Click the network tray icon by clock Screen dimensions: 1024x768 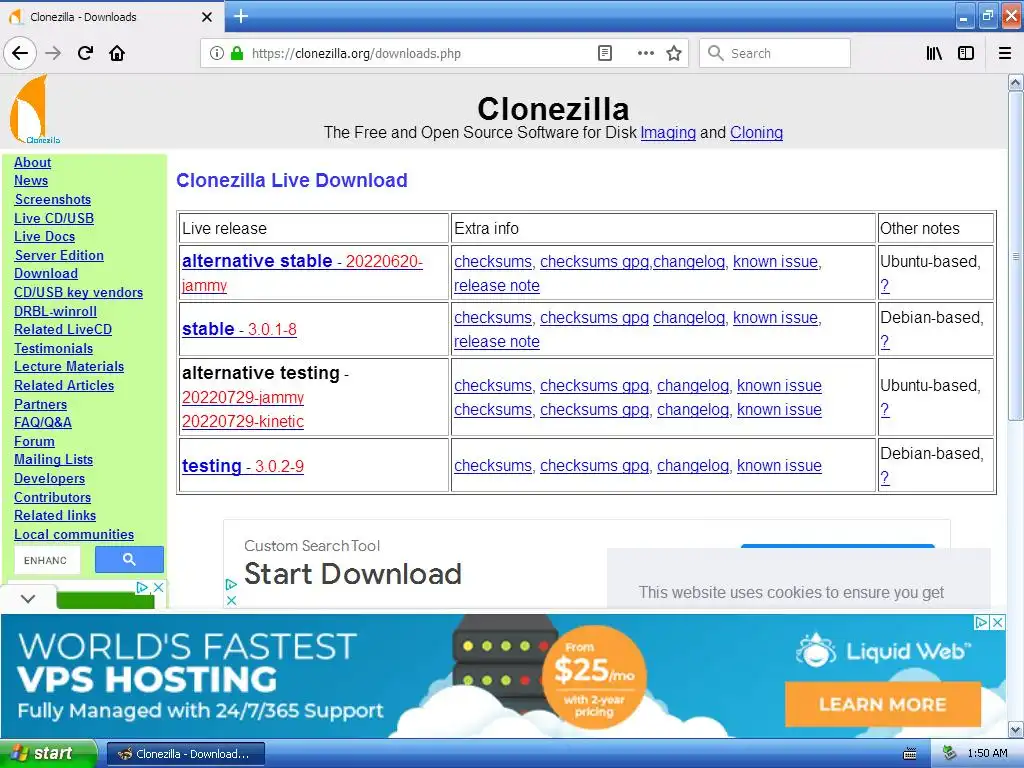point(950,754)
